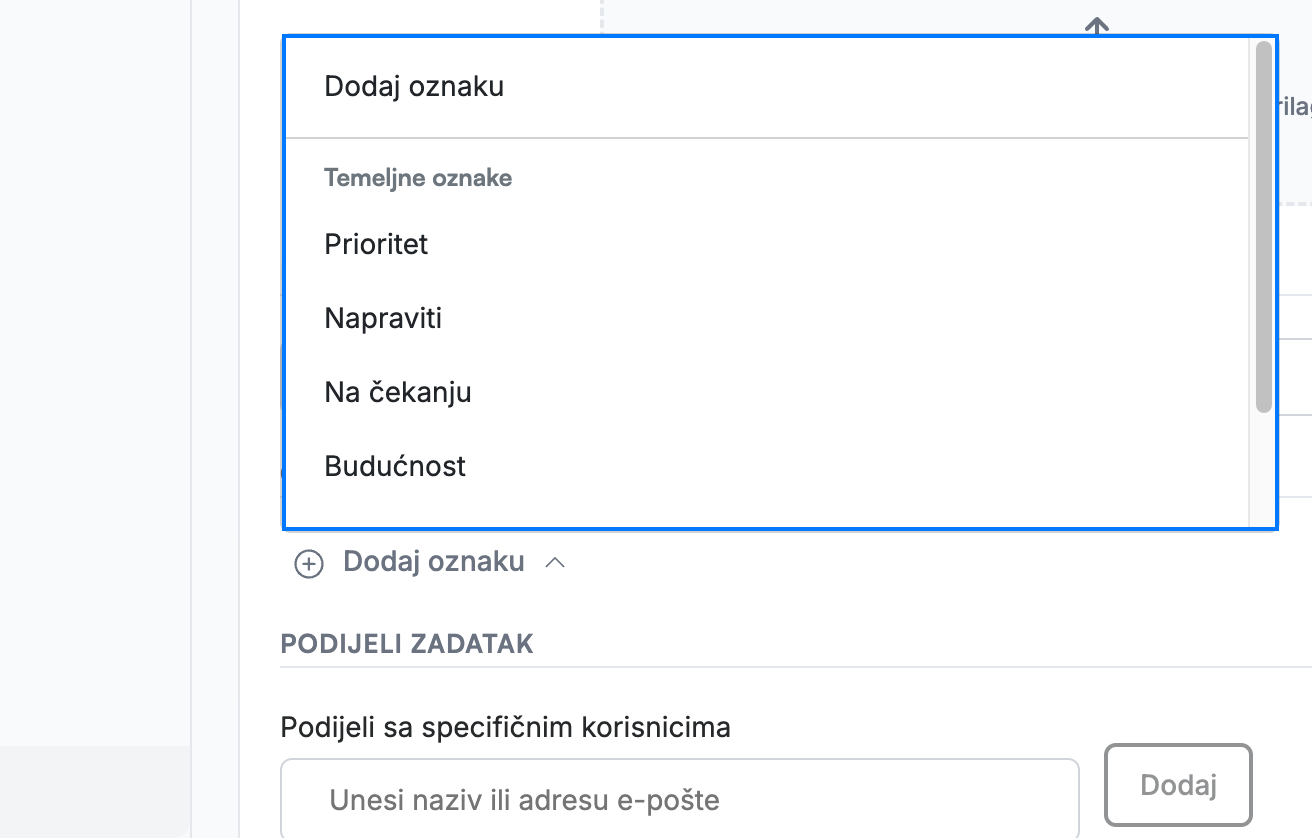The width and height of the screenshot is (1312, 838).
Task: Click the tag list scrollbar thumb
Action: pyautogui.click(x=1264, y=227)
